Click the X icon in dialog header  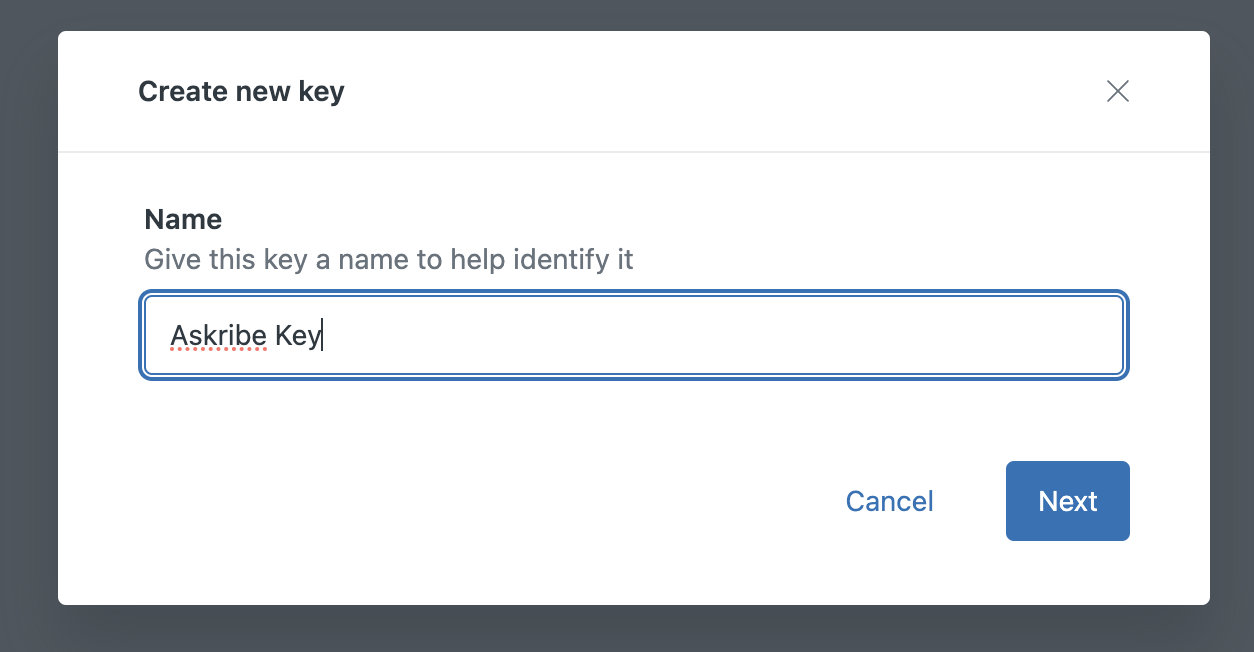click(1117, 92)
